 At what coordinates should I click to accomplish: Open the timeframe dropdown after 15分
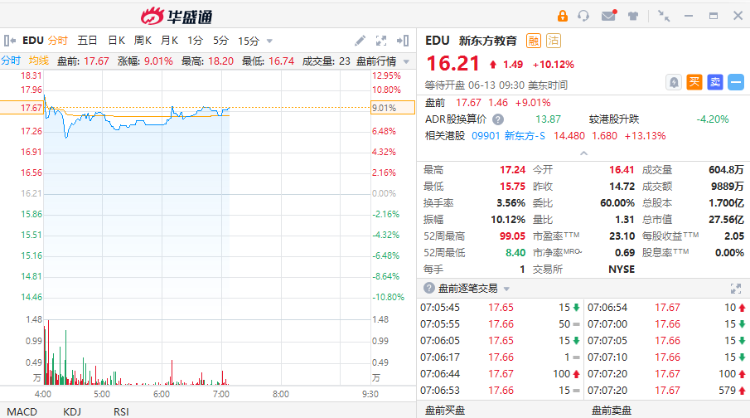269,41
